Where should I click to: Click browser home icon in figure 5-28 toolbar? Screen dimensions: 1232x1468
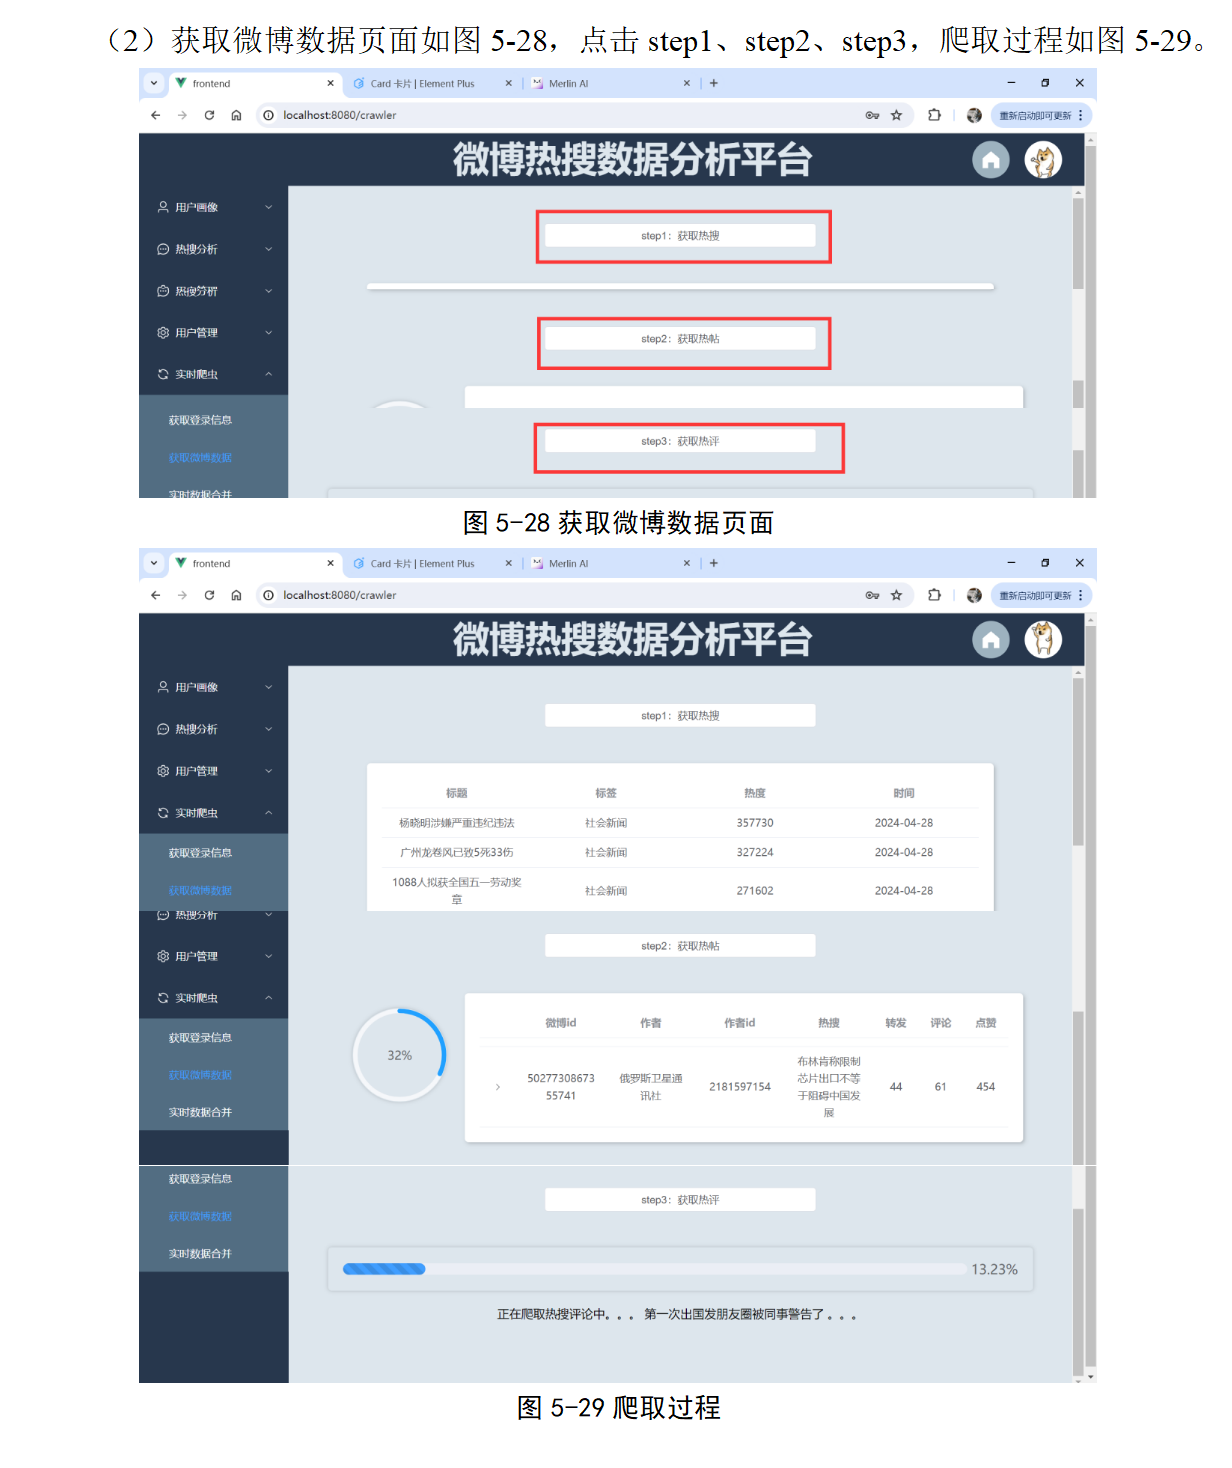point(236,115)
